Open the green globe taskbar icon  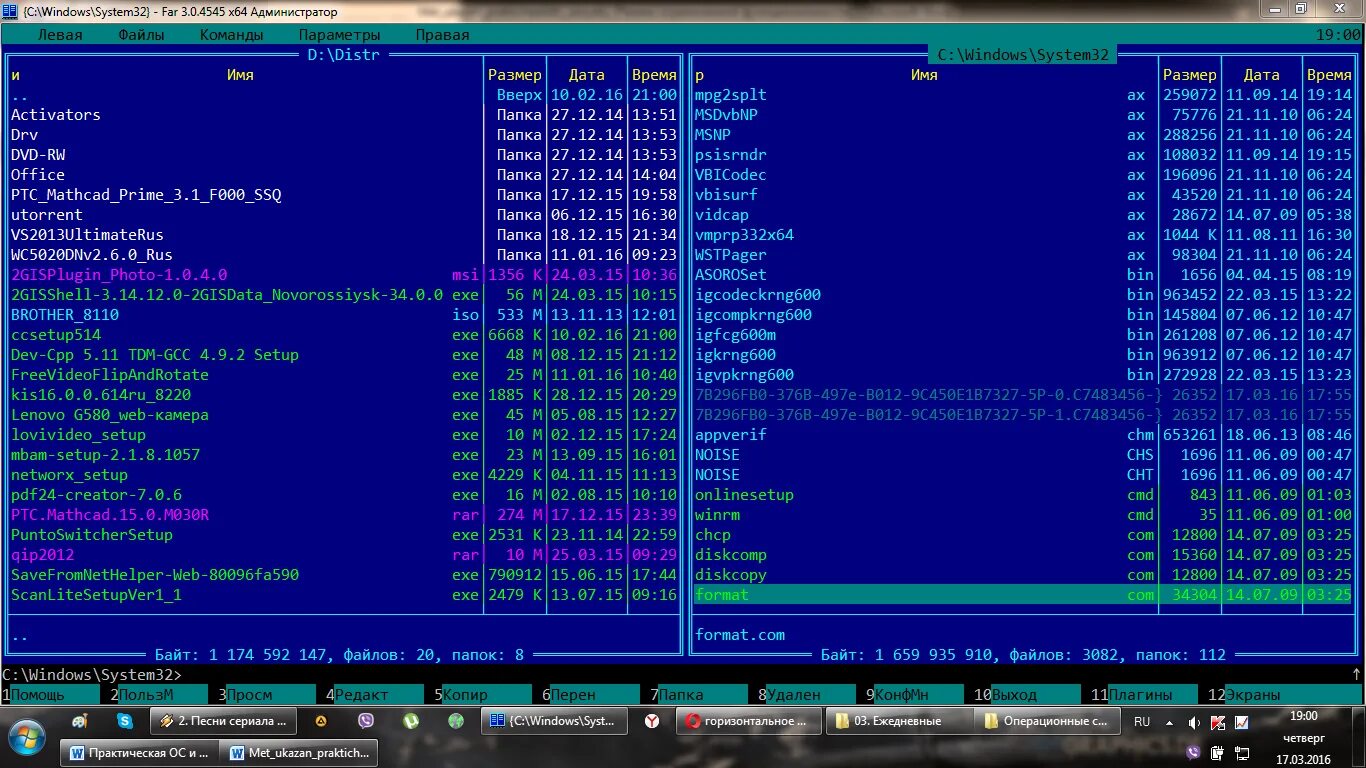point(456,720)
